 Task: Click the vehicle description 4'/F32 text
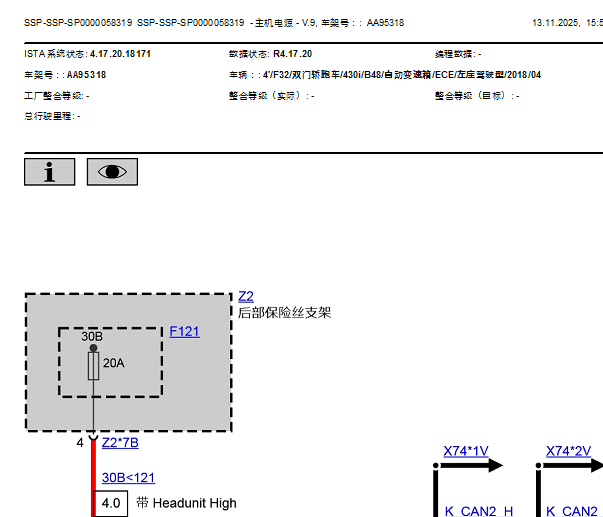click(402, 75)
